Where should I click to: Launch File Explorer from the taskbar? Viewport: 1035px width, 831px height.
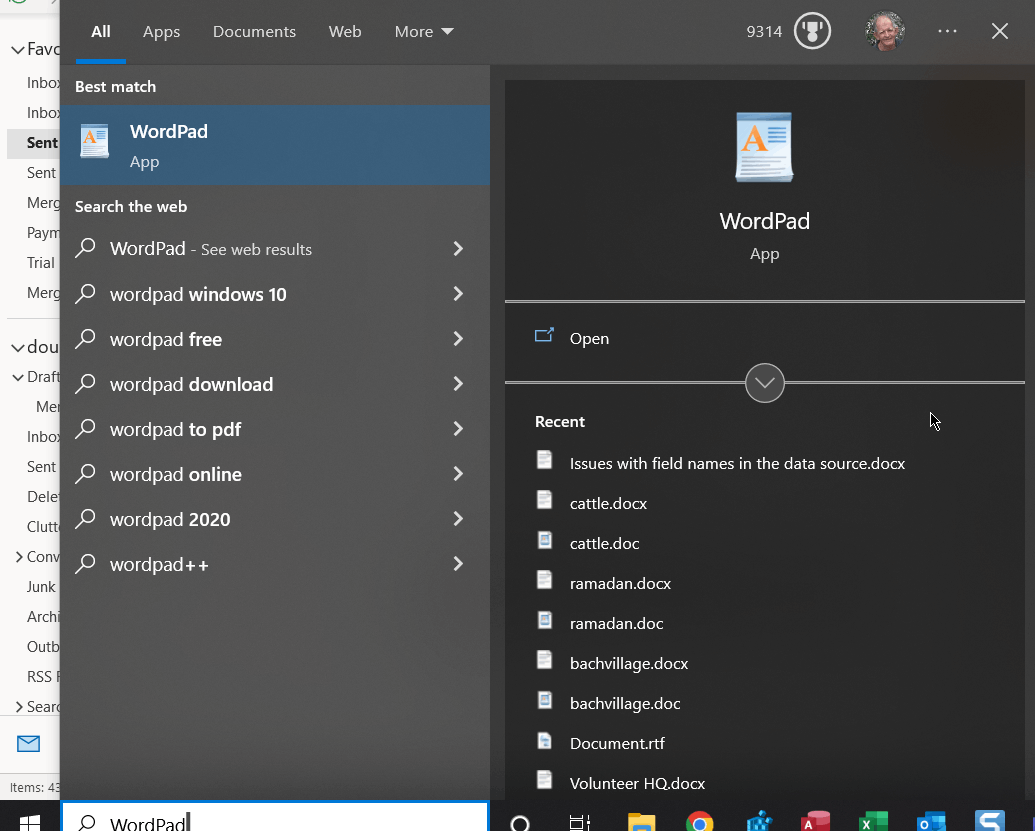641,822
